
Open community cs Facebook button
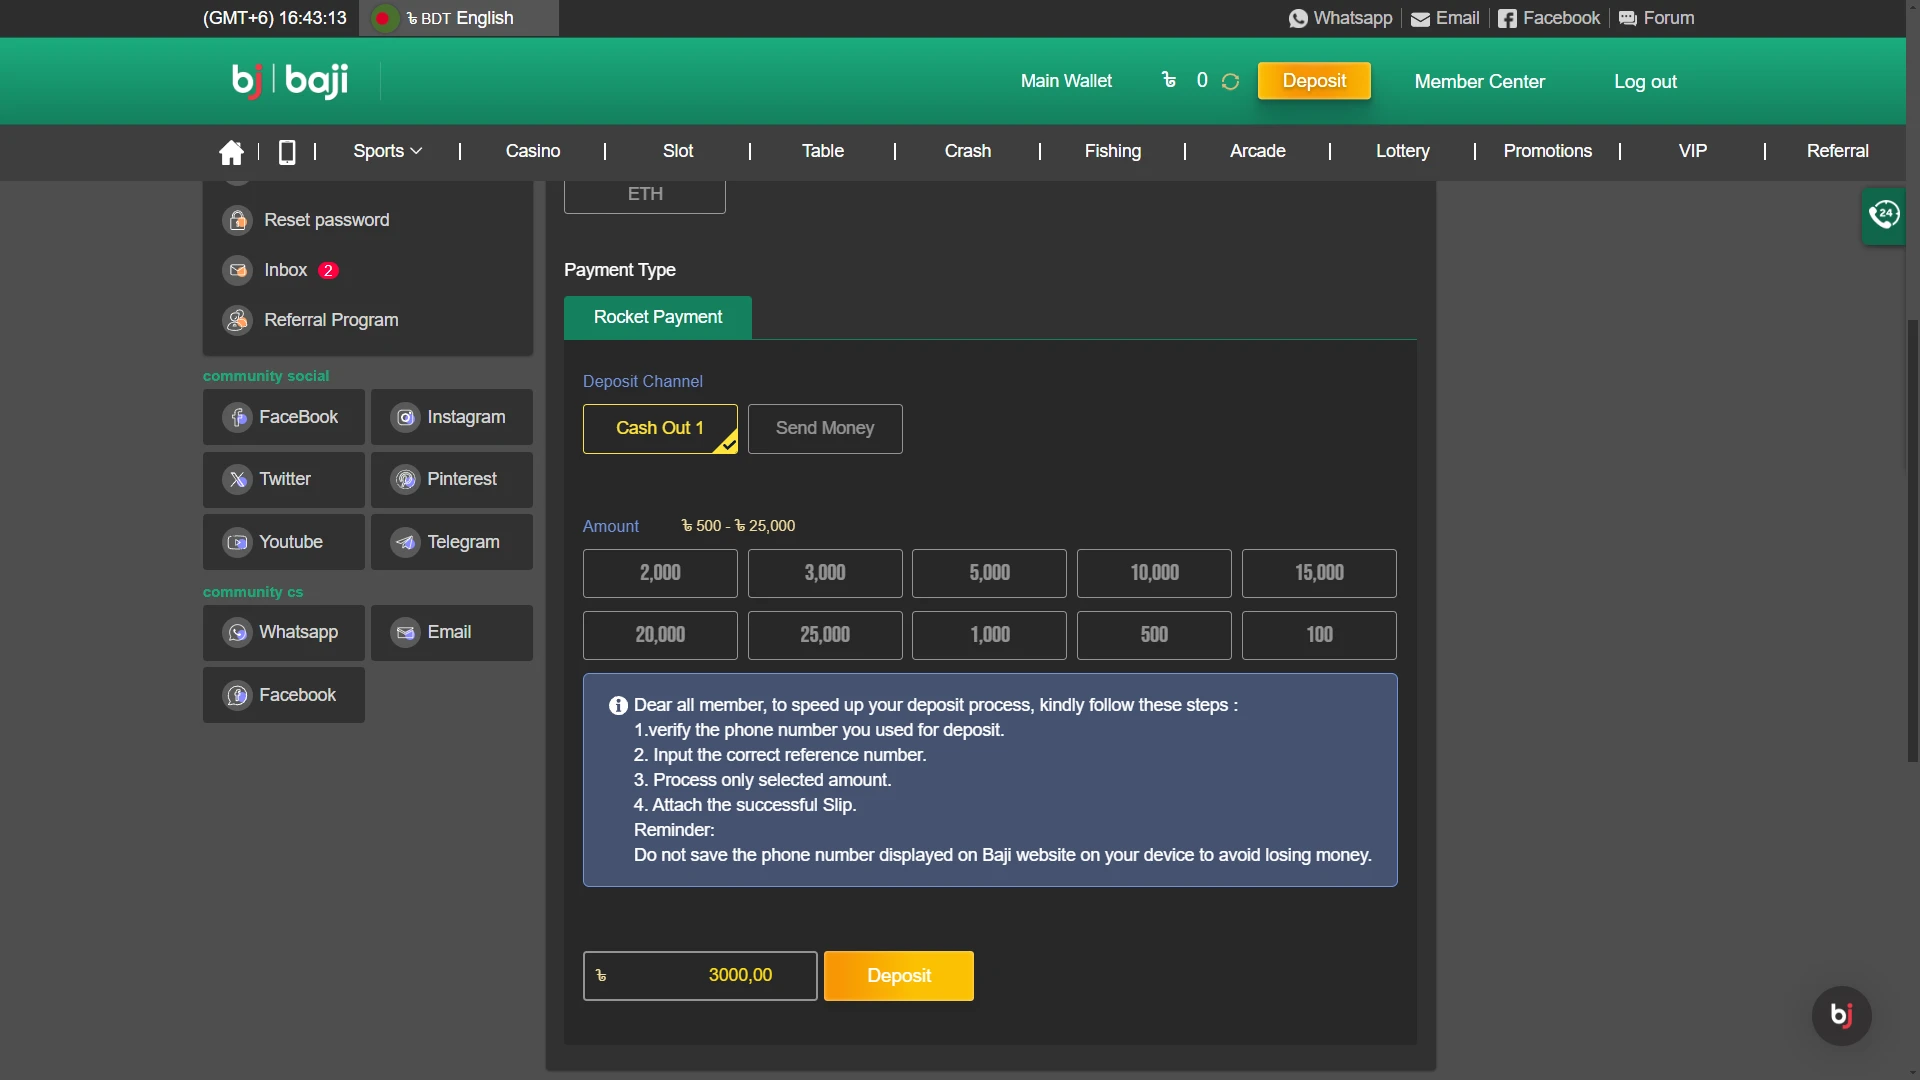click(284, 695)
